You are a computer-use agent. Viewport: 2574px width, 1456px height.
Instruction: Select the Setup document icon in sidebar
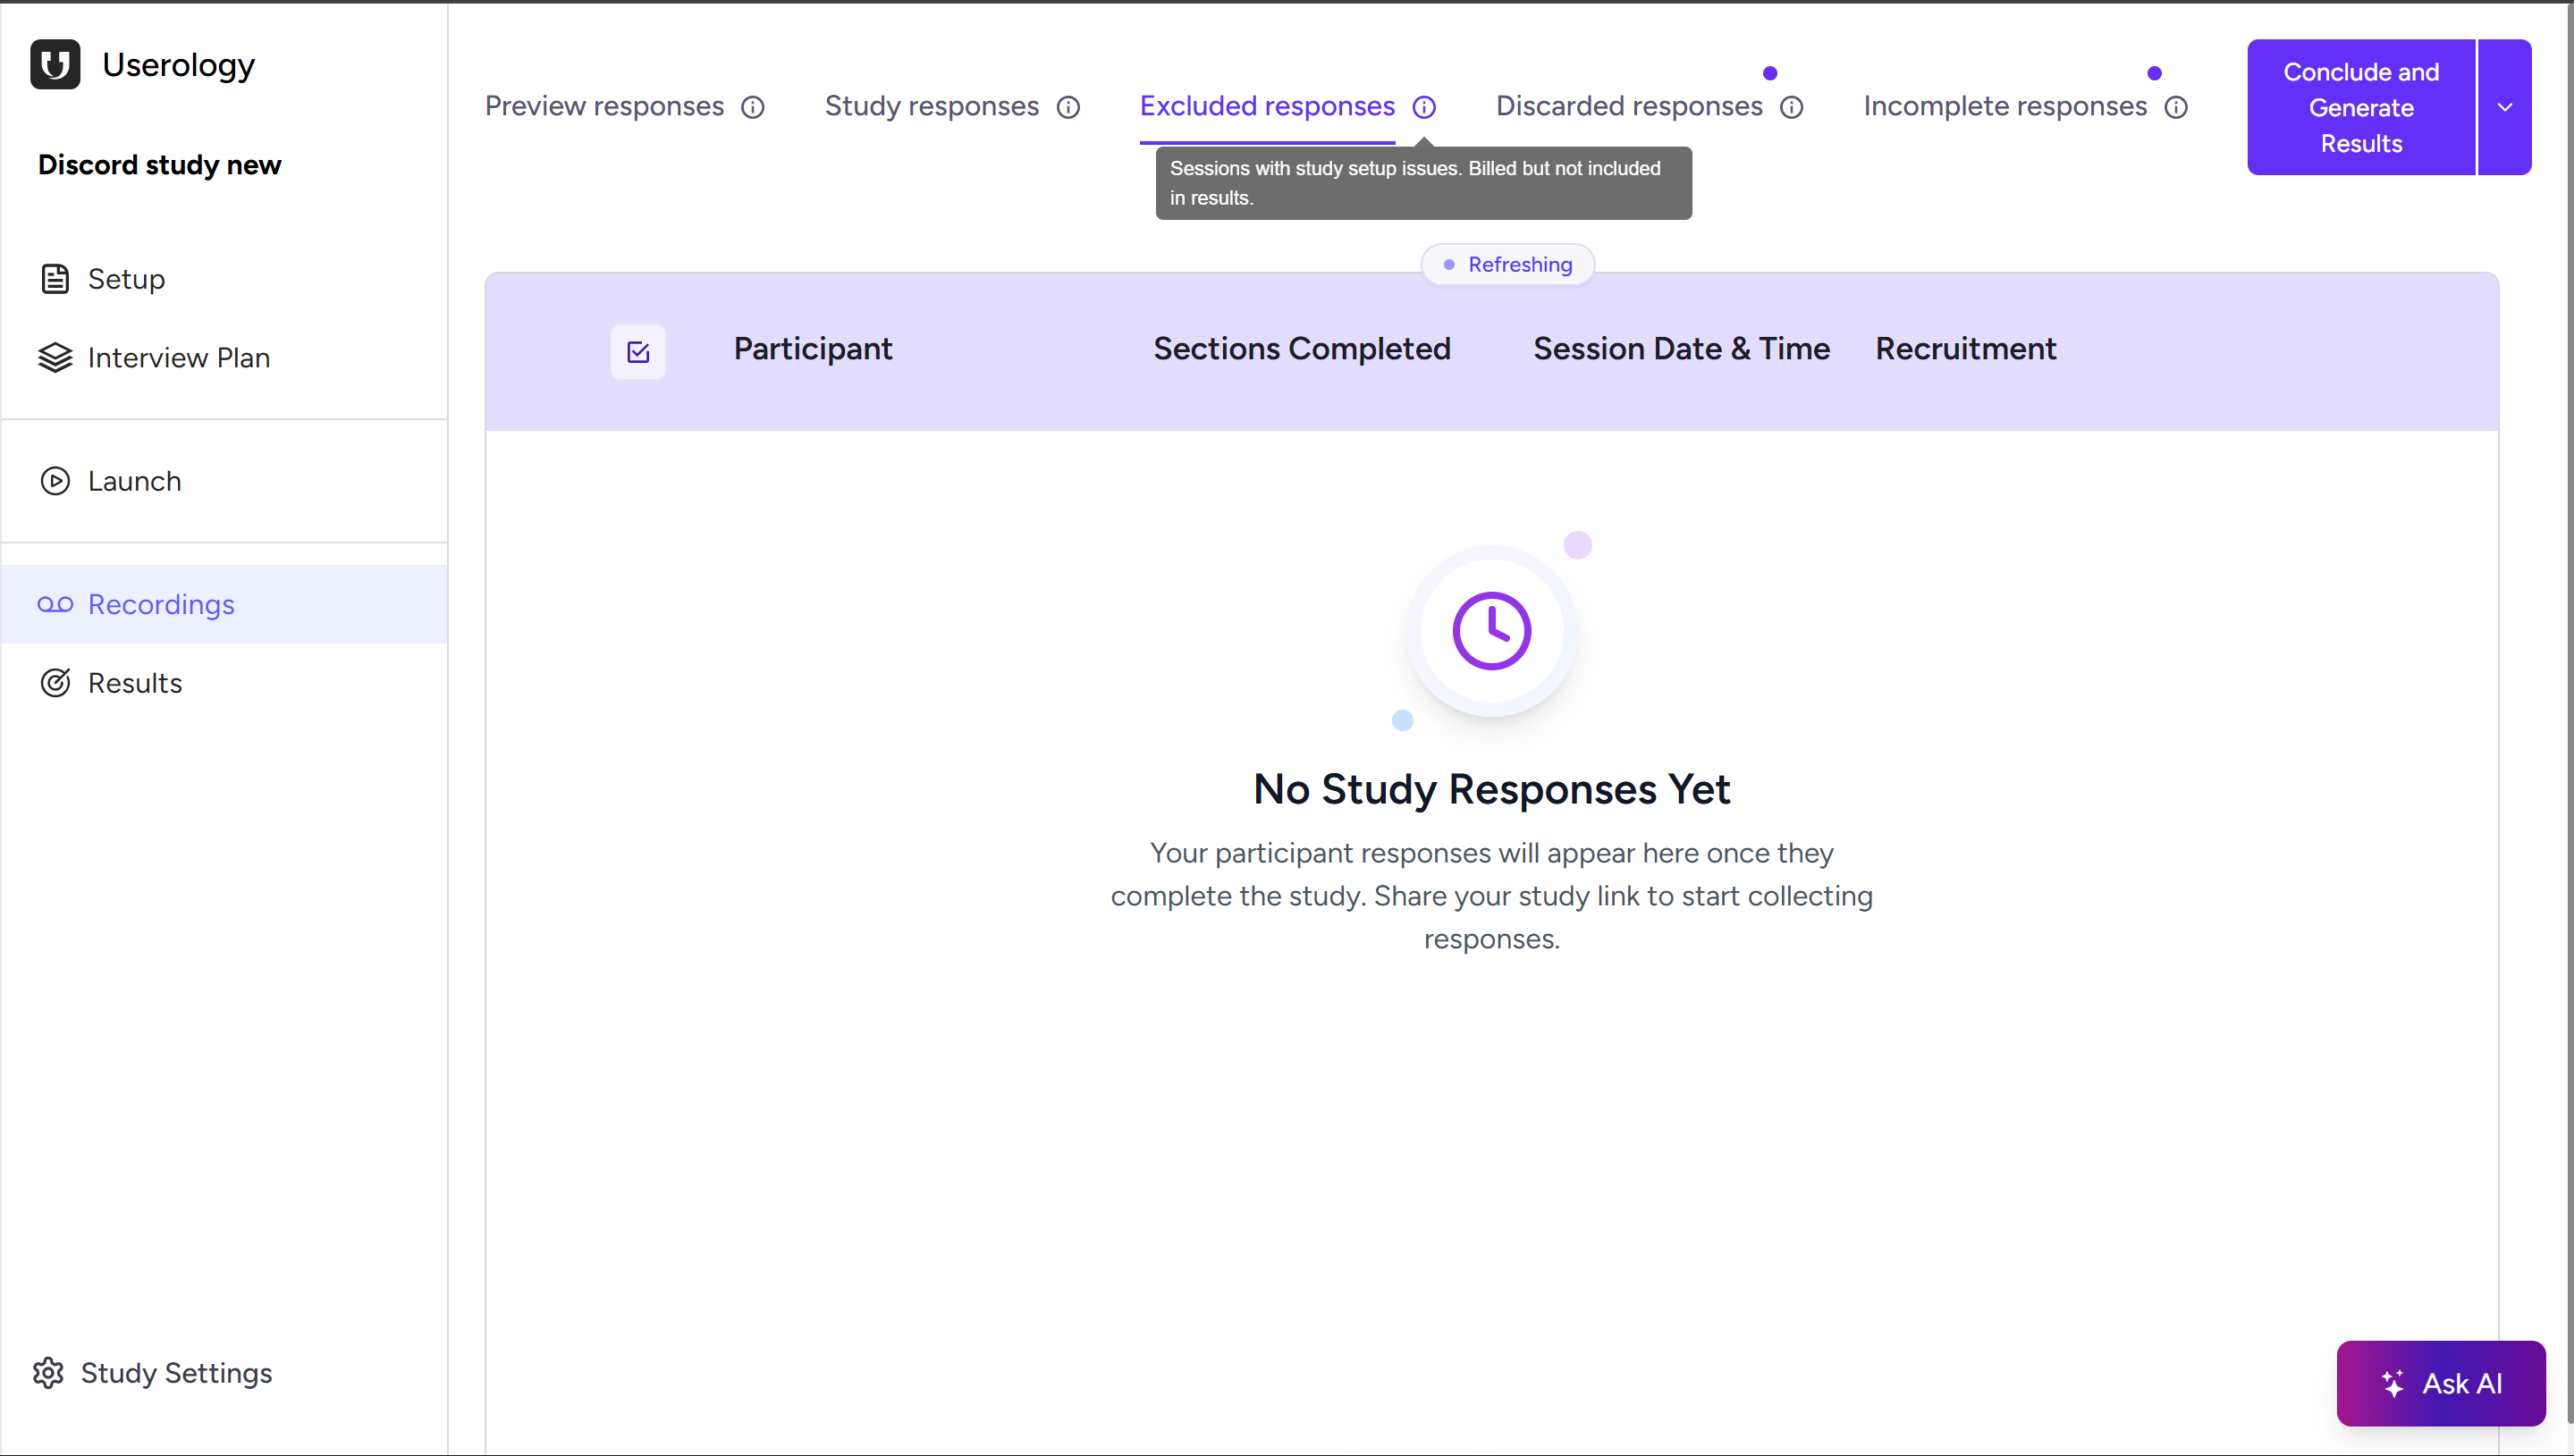55,279
